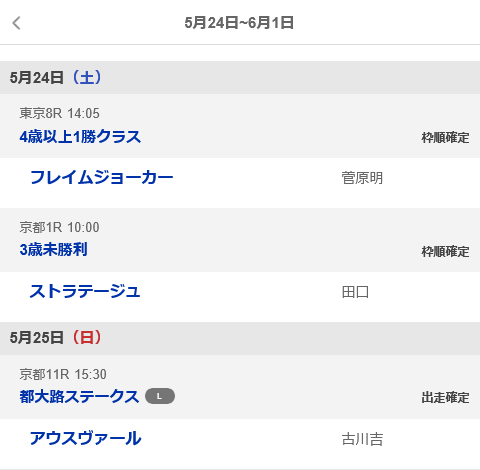
Task: Click the 5月24日~6月1日 page title
Action: click(239, 23)
